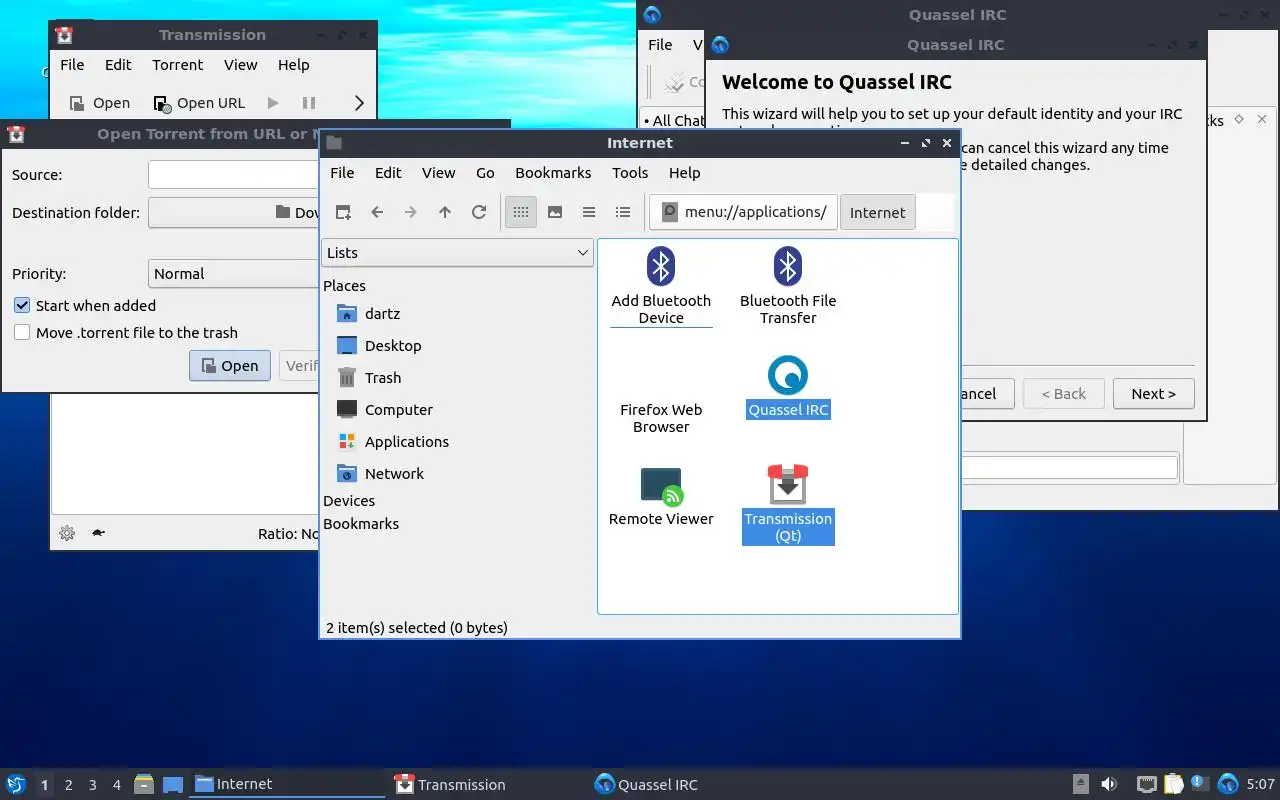
Task: Open the clipboard manager tray icon
Action: pos(1174,784)
